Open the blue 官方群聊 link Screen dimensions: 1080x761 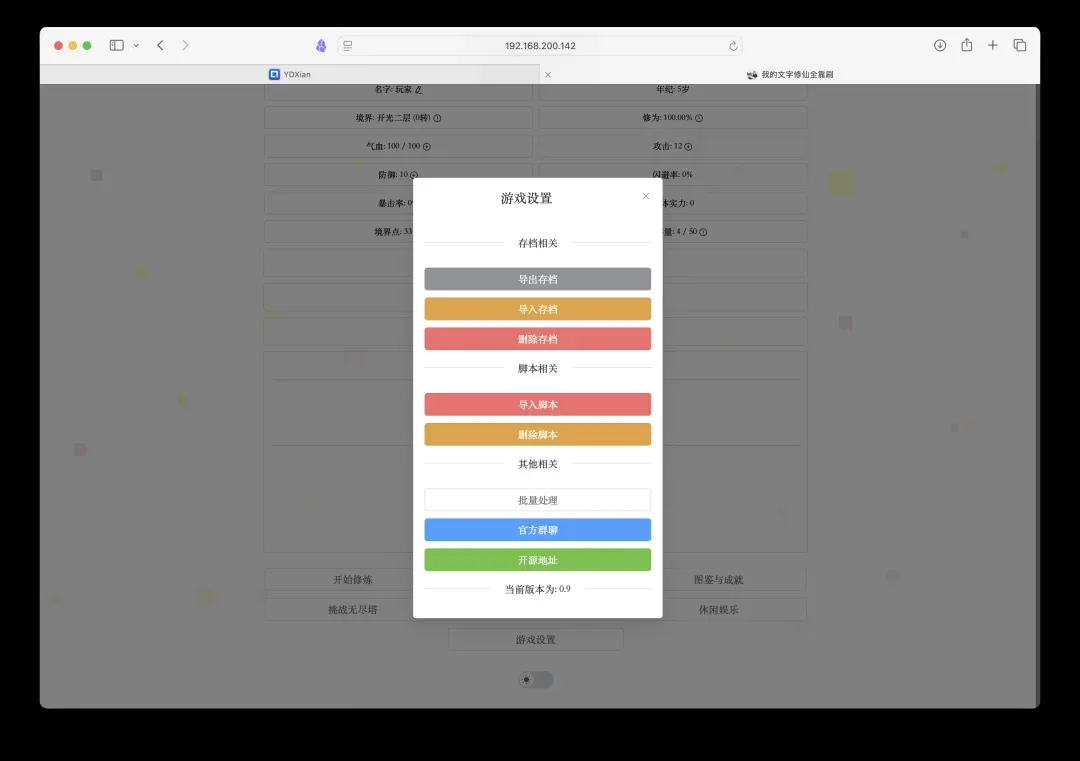point(537,530)
